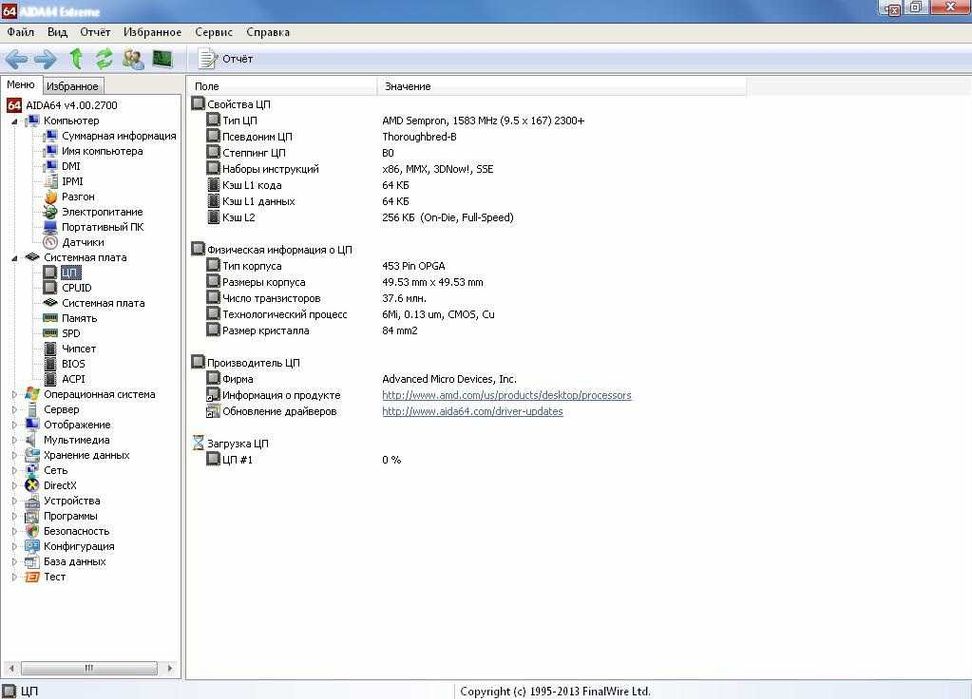The width and height of the screenshot is (972, 699).
Task: Expand the Сервер branch
Action: point(14,410)
